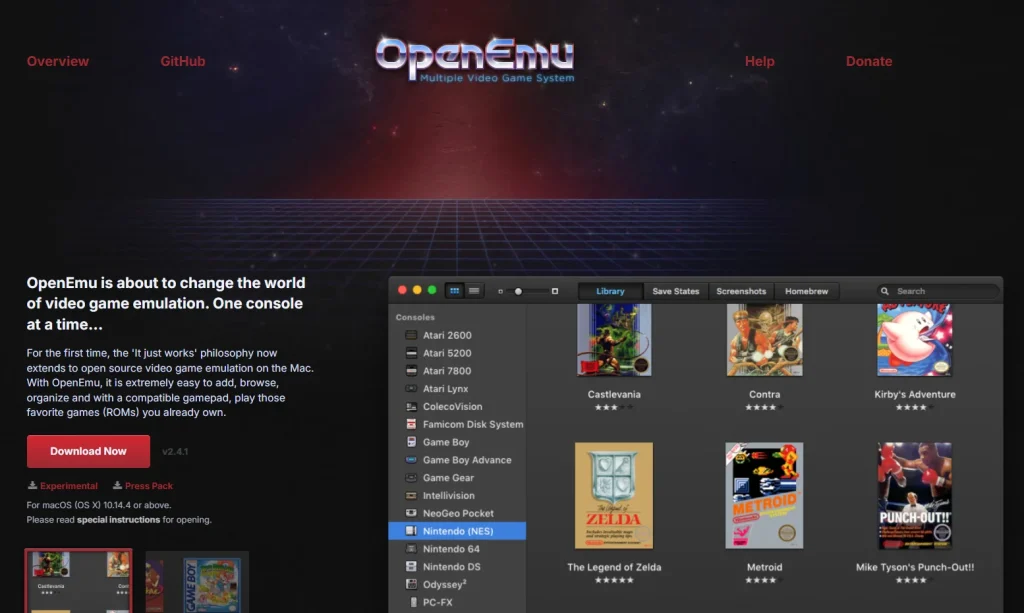Select the NeoGeo Pocket console icon
This screenshot has height=613, width=1024.
411,513
